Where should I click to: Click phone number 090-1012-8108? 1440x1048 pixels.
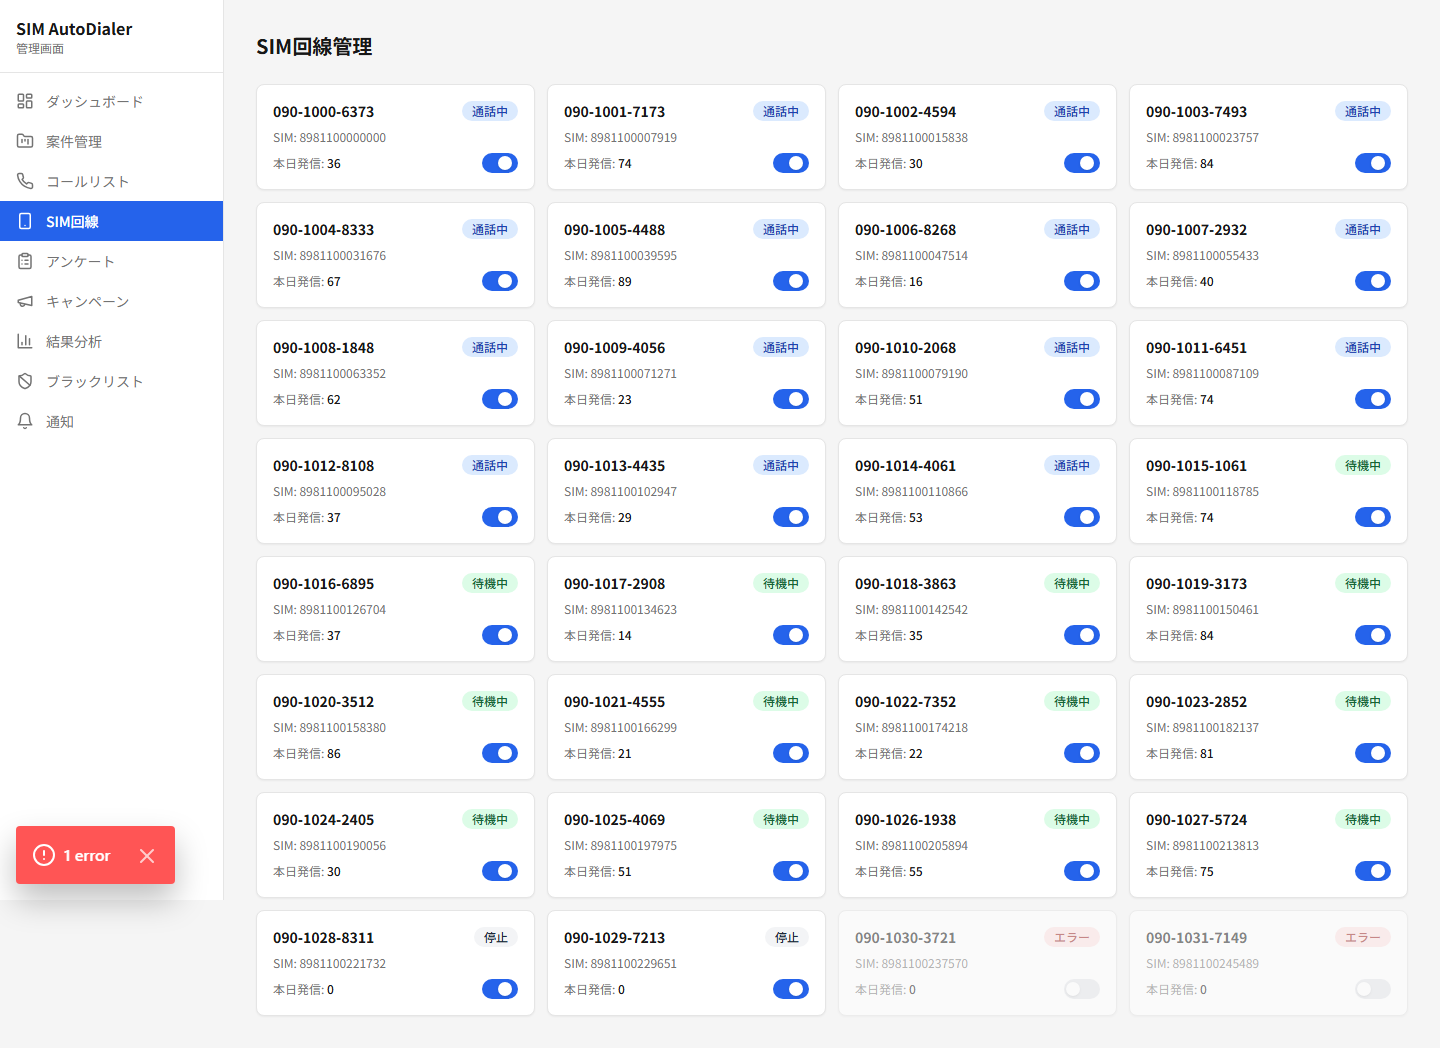(323, 466)
